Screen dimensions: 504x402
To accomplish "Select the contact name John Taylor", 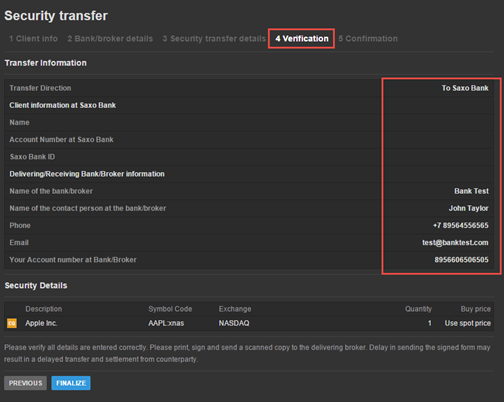I will pyautogui.click(x=468, y=208).
